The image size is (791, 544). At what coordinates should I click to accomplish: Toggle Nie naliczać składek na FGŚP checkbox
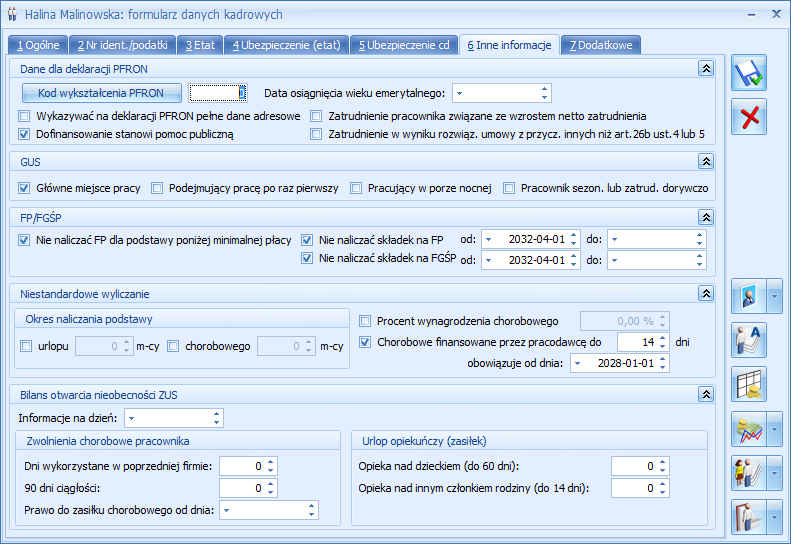pyautogui.click(x=307, y=258)
